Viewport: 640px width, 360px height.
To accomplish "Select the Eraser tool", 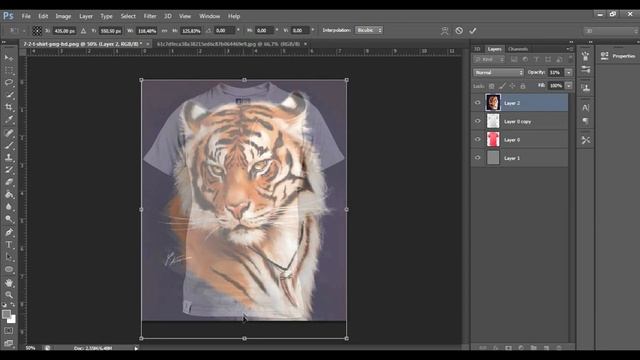I will [x=9, y=182].
